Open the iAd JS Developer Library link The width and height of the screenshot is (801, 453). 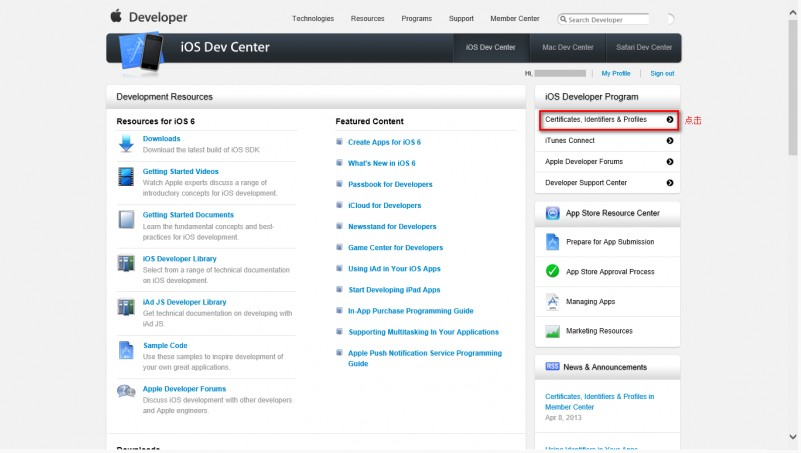[184, 302]
